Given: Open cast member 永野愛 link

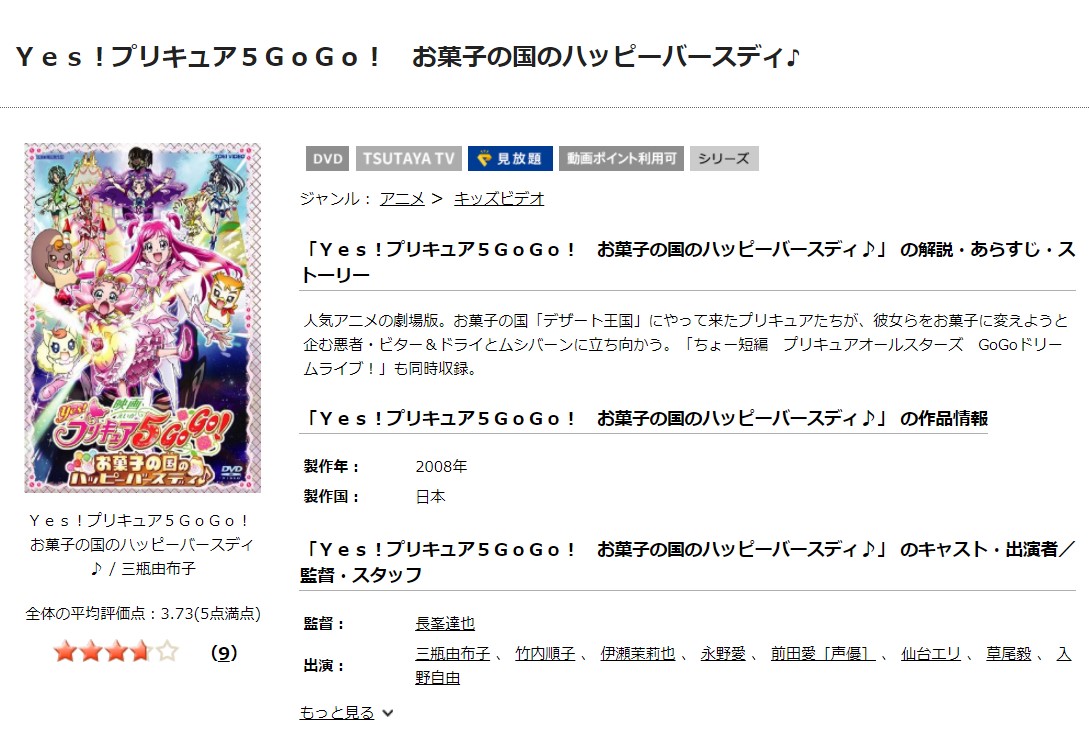Looking at the screenshot, I should [723, 654].
